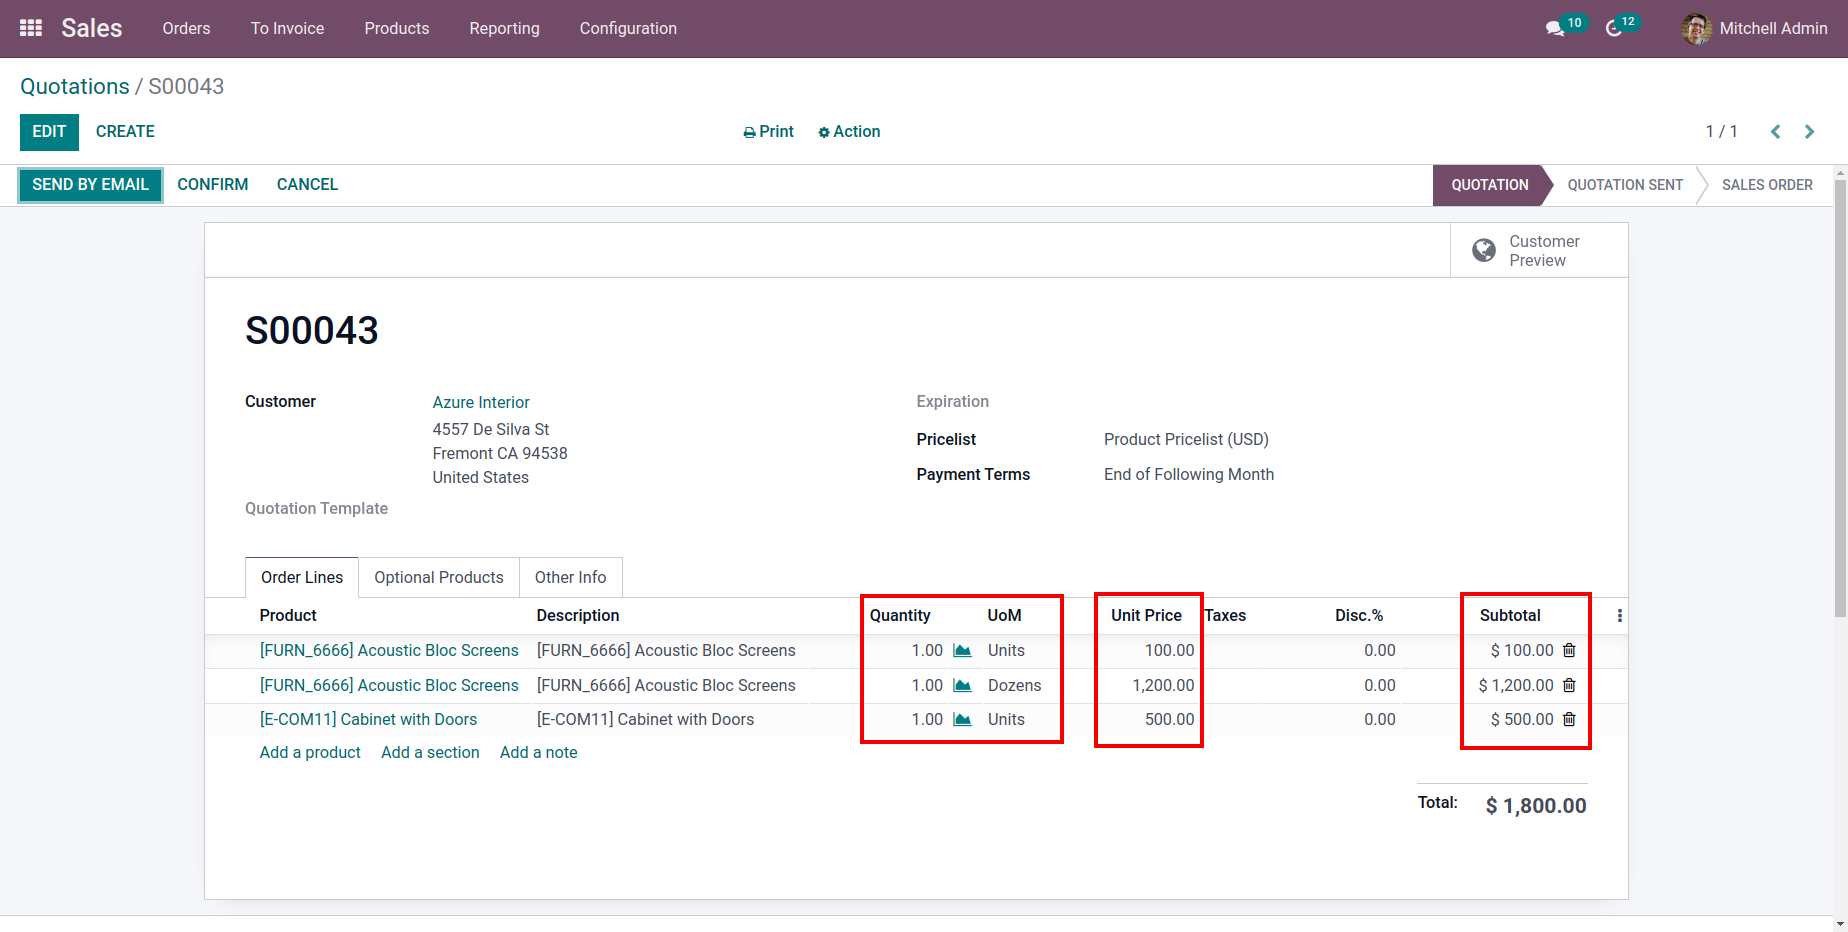Delete the $ 500.00 order line via trash icon
This screenshot has width=1848, height=932.
(x=1569, y=719)
